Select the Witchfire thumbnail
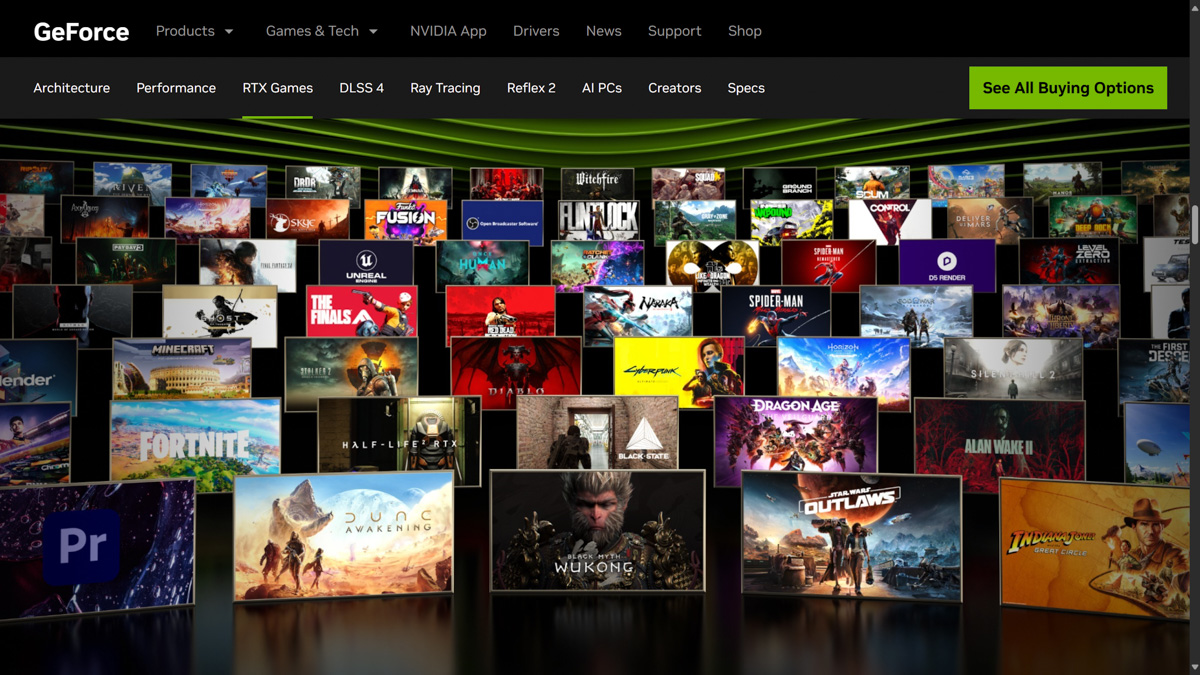 click(597, 183)
